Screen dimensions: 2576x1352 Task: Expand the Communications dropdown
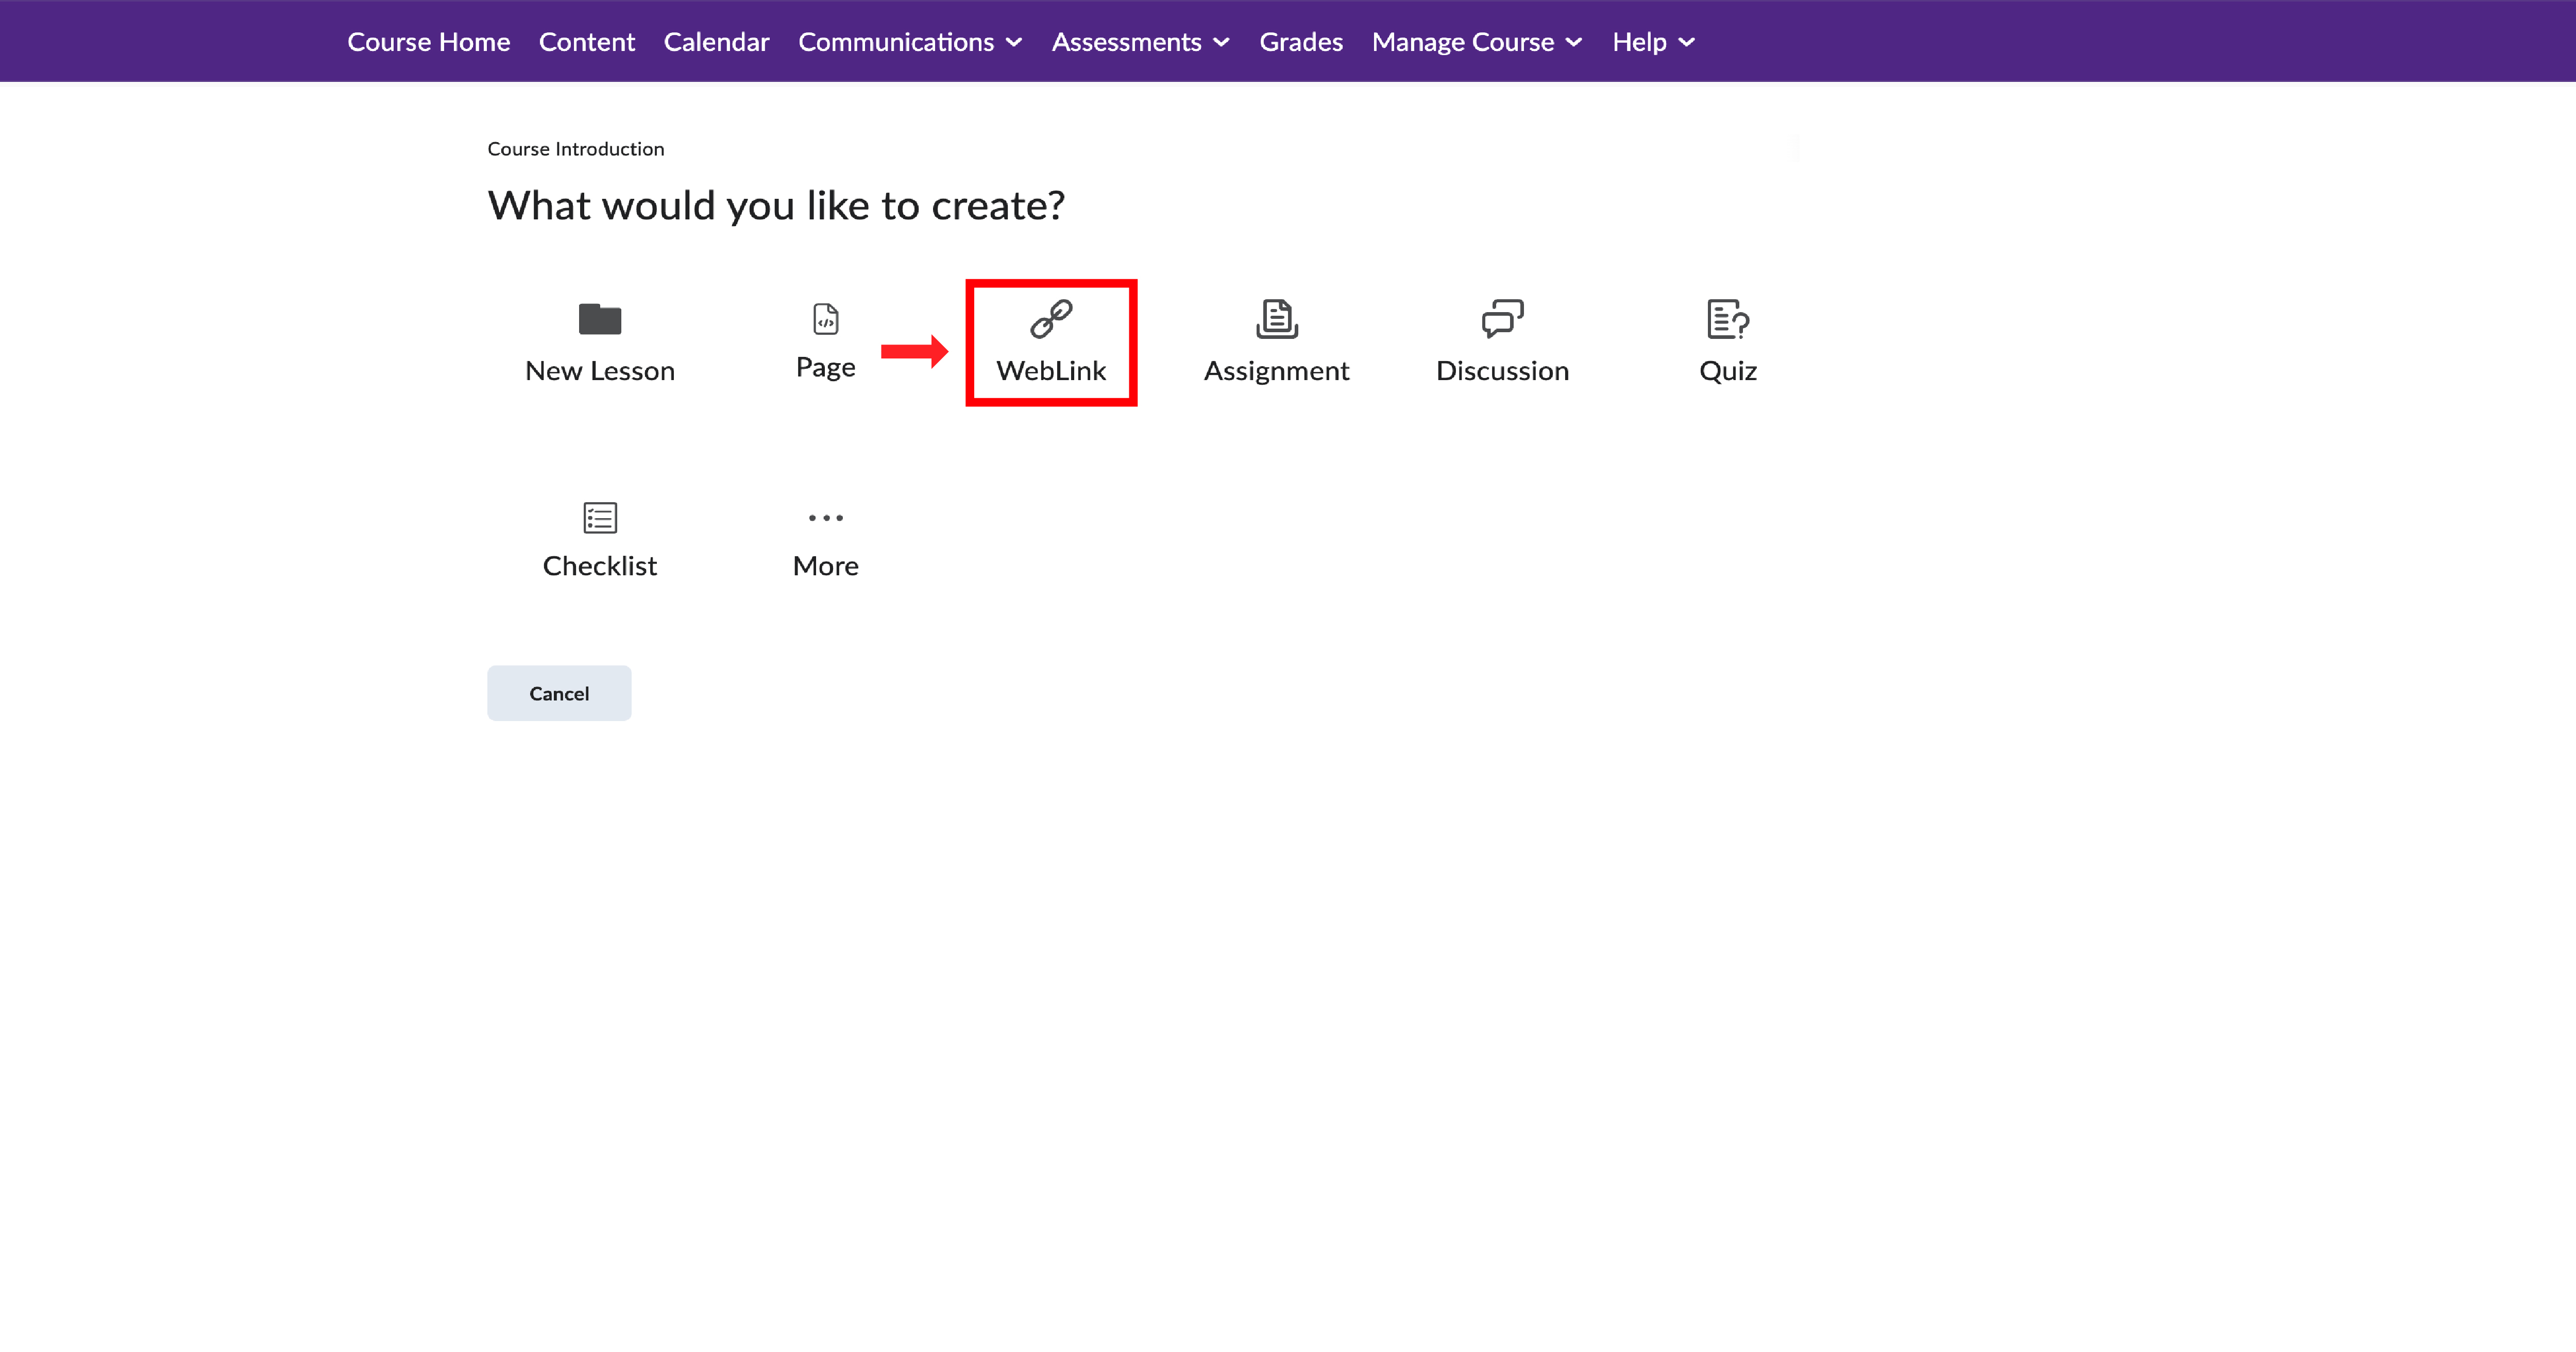pyautogui.click(x=909, y=41)
